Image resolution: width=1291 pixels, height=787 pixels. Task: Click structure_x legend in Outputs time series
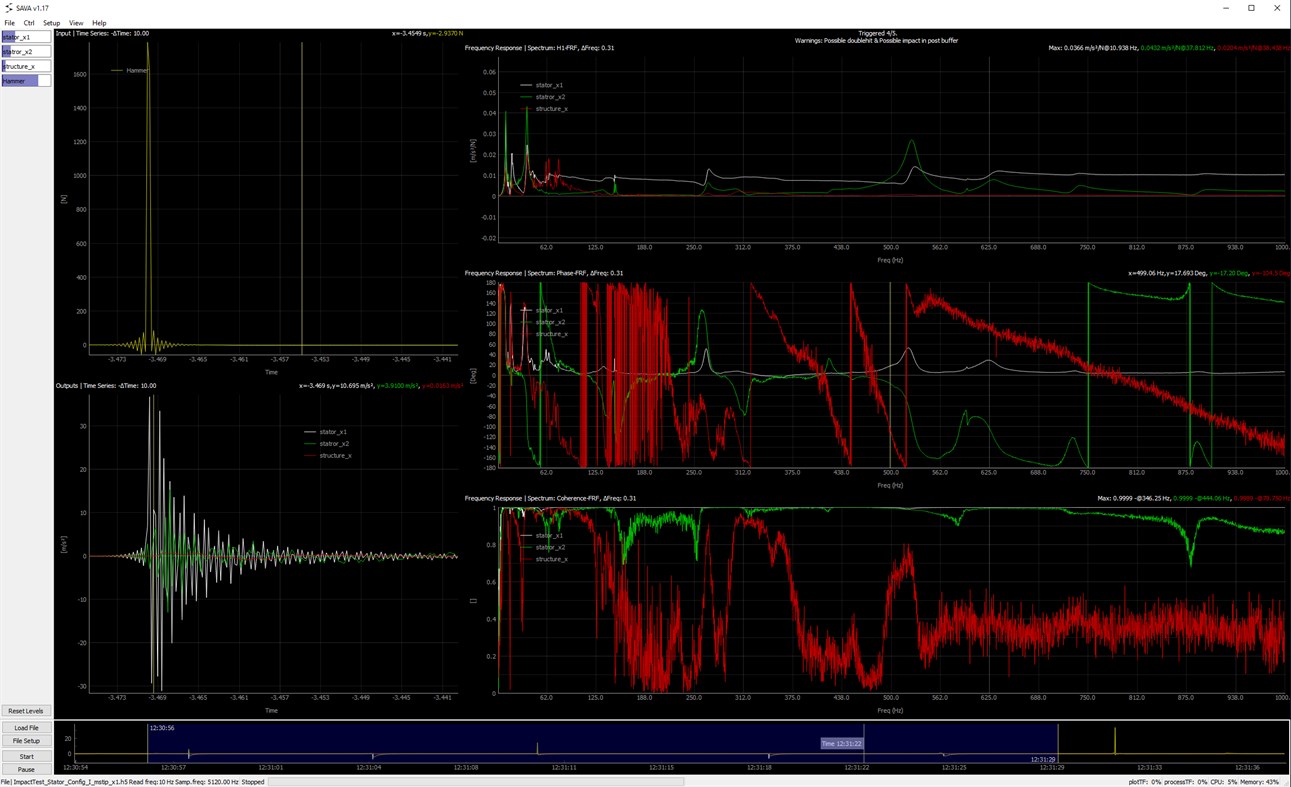point(327,456)
